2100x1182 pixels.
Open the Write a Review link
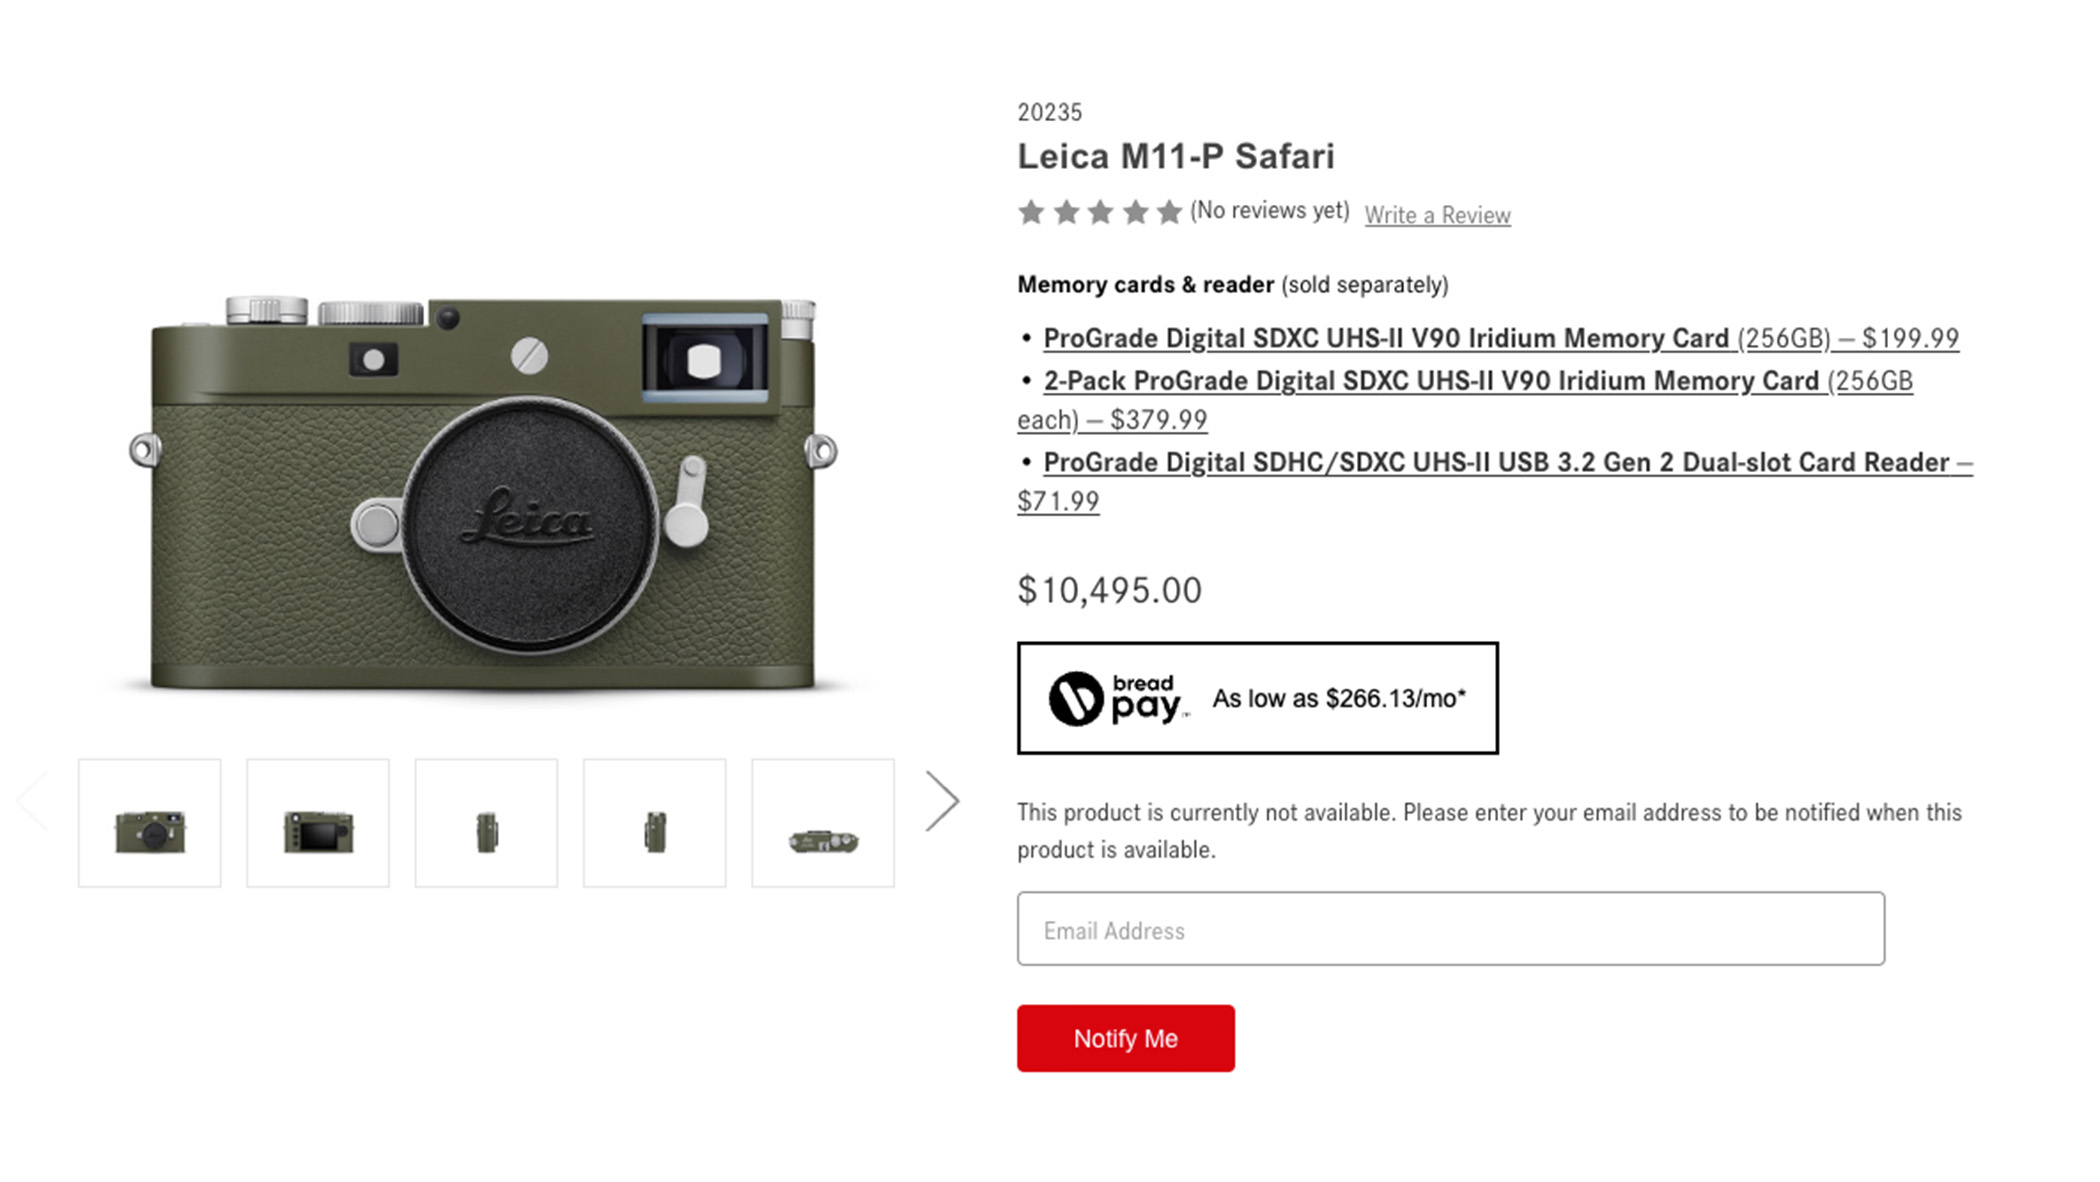pyautogui.click(x=1437, y=214)
